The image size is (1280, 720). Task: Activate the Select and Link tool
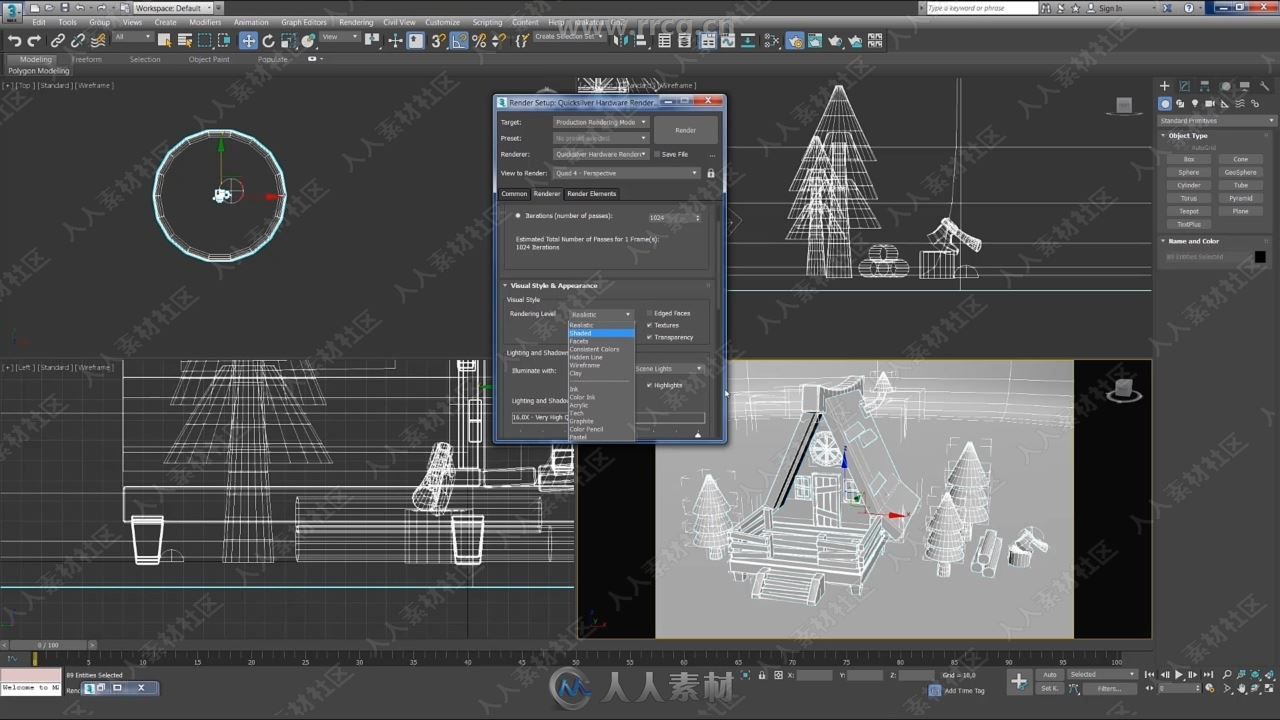[x=58, y=41]
